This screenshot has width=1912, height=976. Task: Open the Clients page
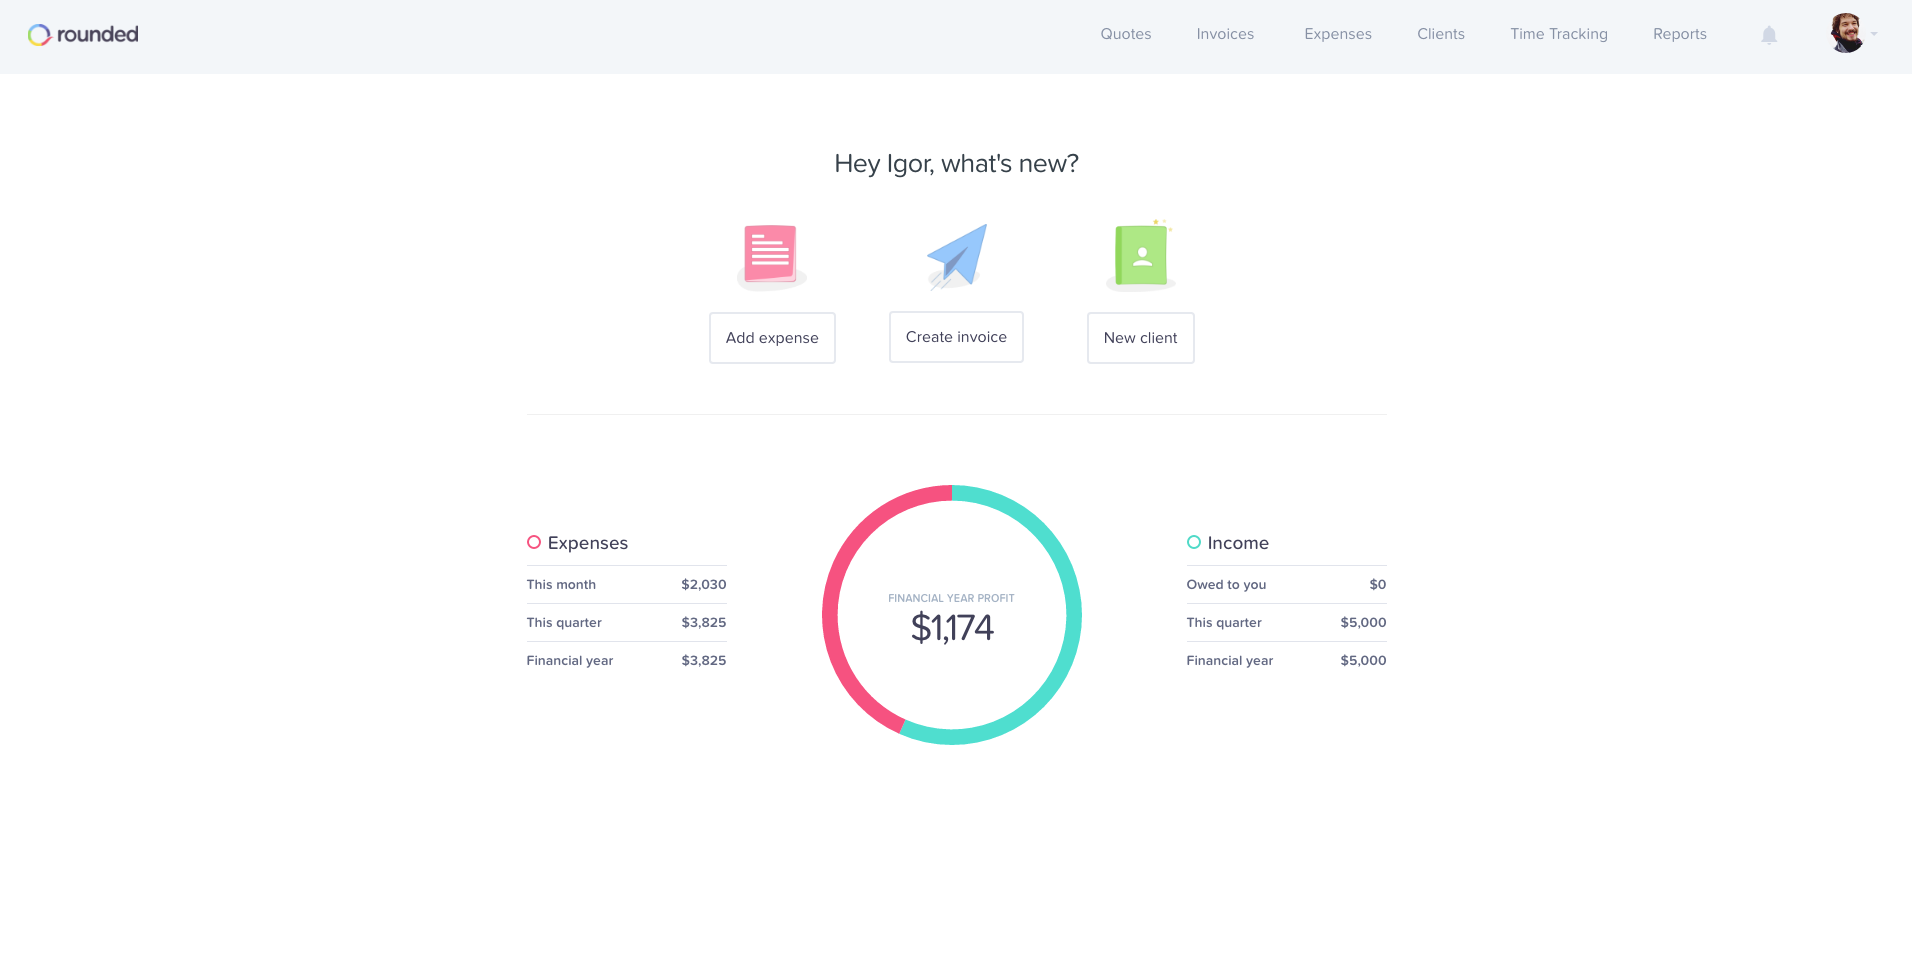coord(1440,34)
